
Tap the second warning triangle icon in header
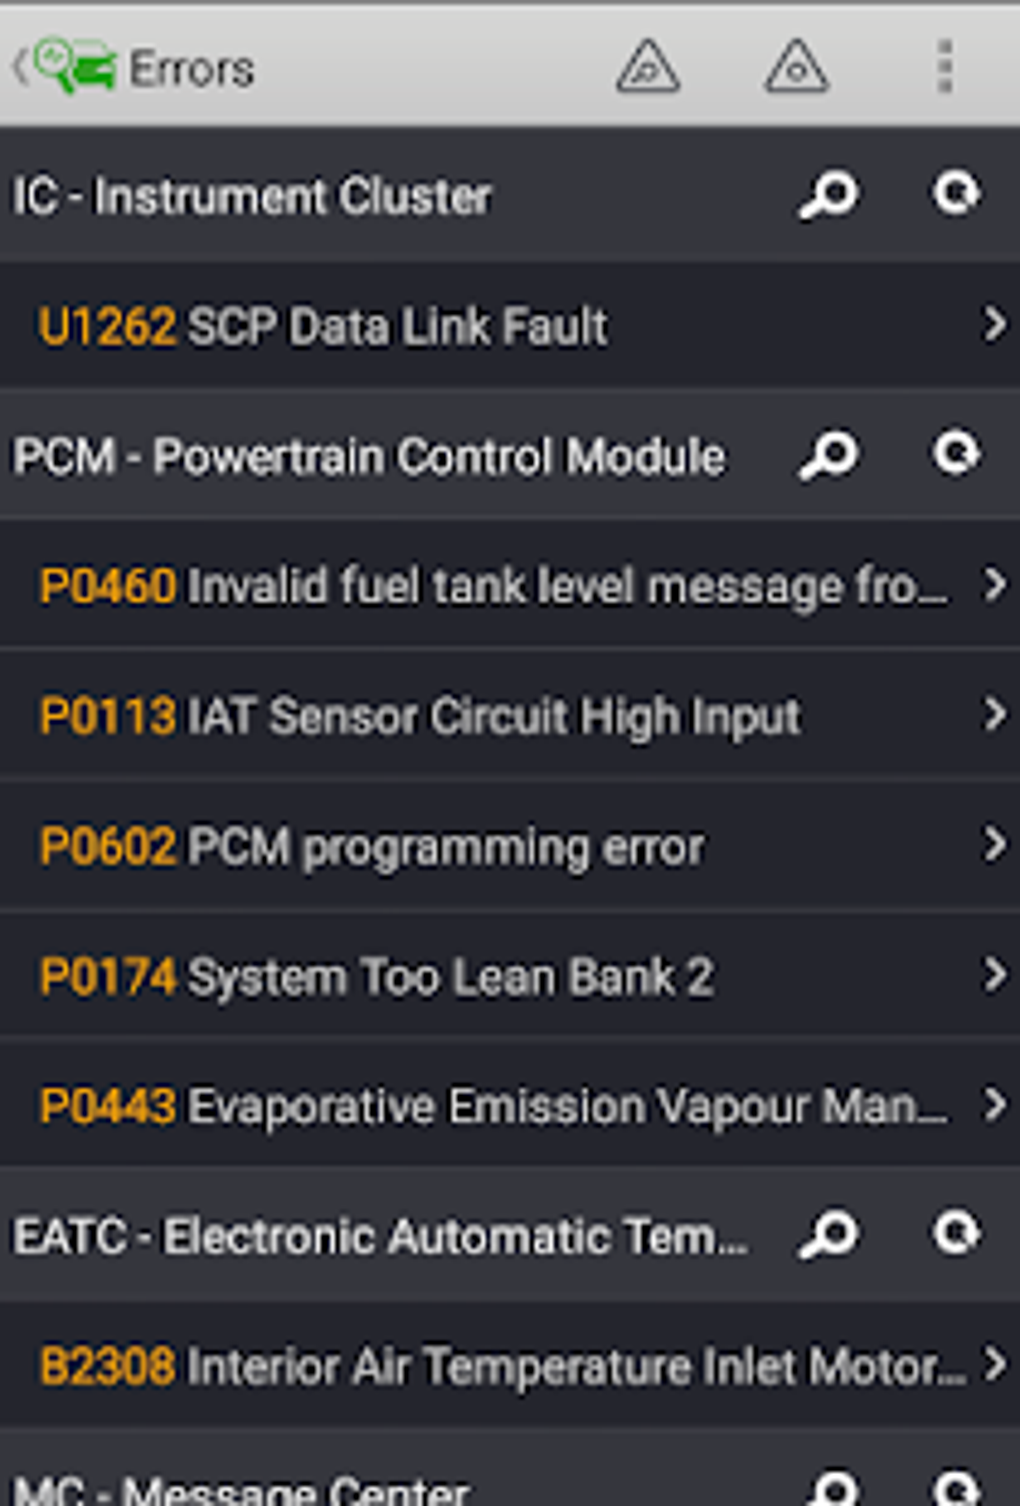[x=796, y=68]
